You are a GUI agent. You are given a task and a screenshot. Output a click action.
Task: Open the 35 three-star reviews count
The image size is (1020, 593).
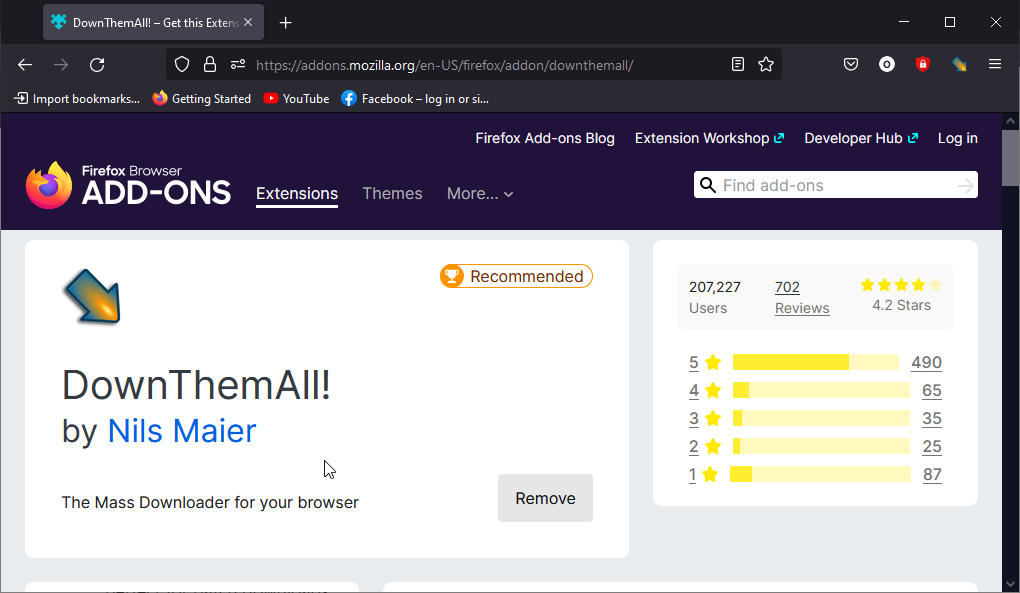[x=932, y=418]
